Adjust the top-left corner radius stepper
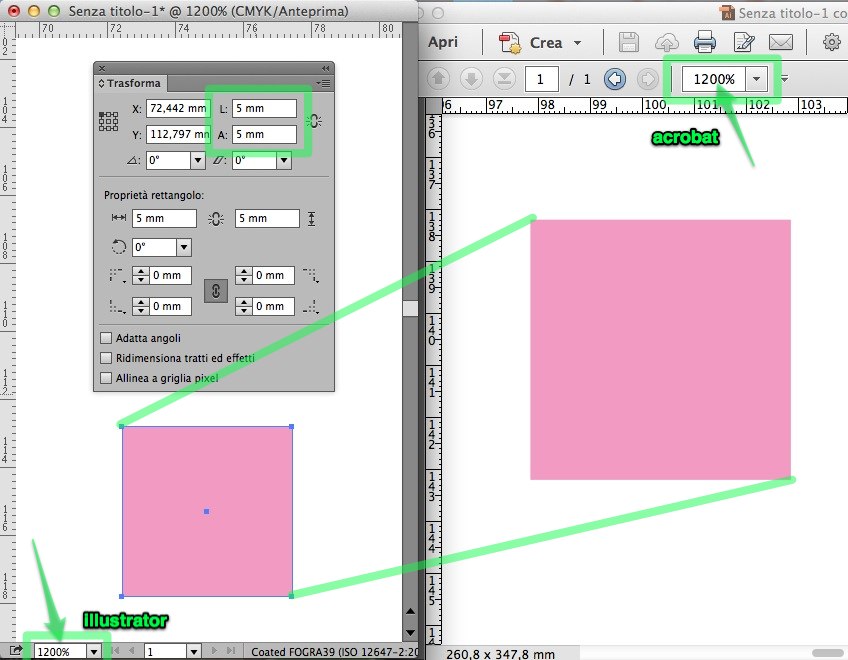Screen dimensions: 848x660 pyautogui.click(x=141, y=275)
